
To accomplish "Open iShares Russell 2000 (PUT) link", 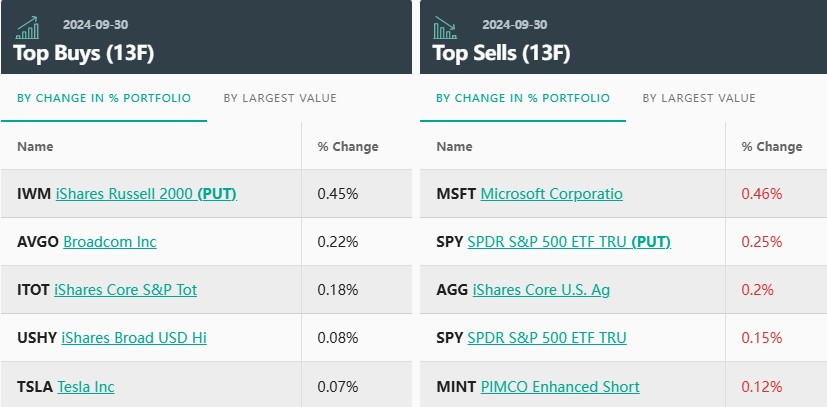I will point(146,193).
